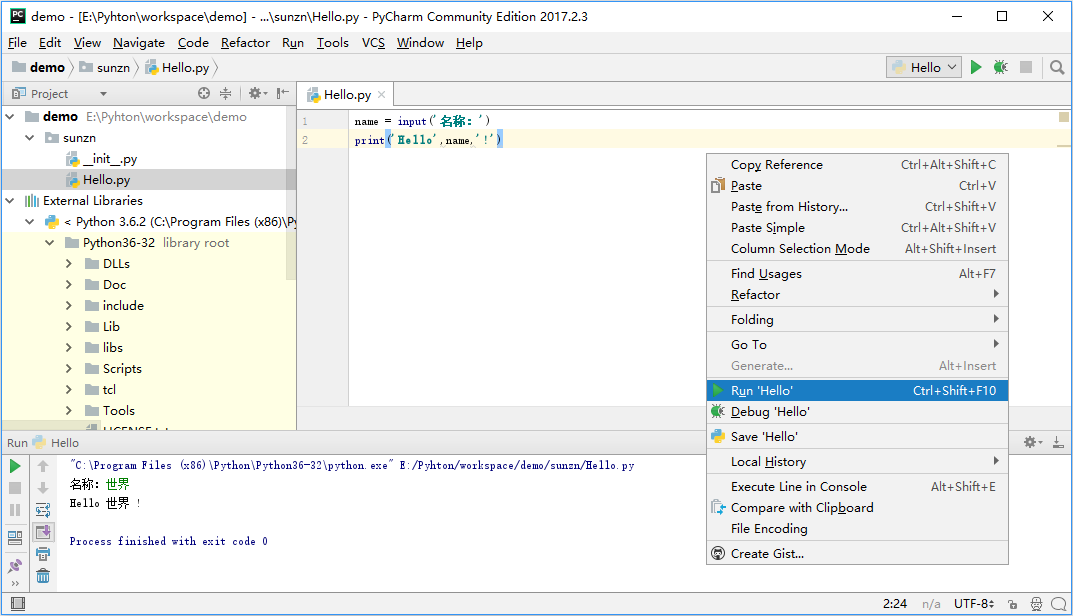1073x616 pixels.
Task: Rerun Hello using Run panel green arrow
Action: (15, 466)
